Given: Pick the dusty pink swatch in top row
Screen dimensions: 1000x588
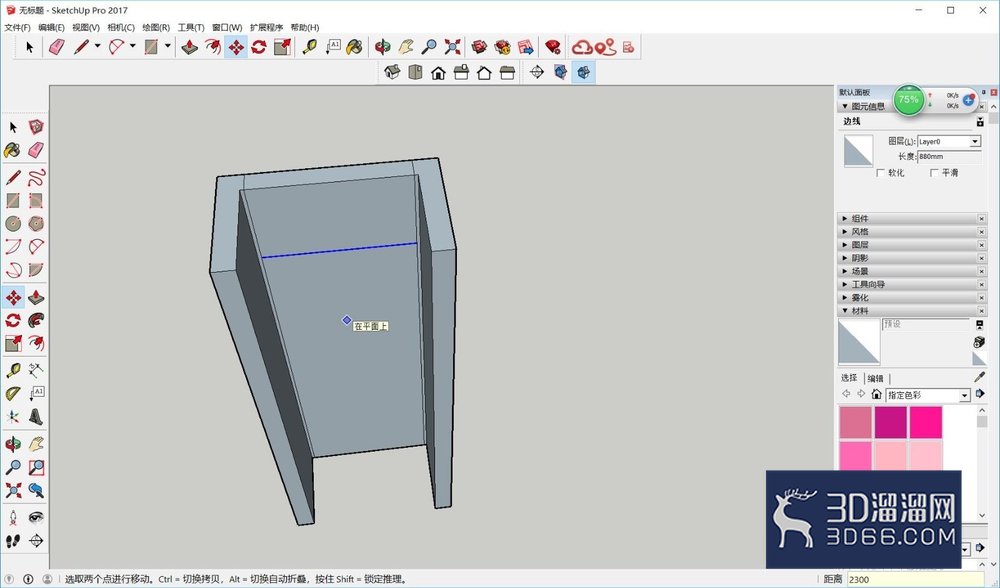Looking at the screenshot, I should 855,422.
